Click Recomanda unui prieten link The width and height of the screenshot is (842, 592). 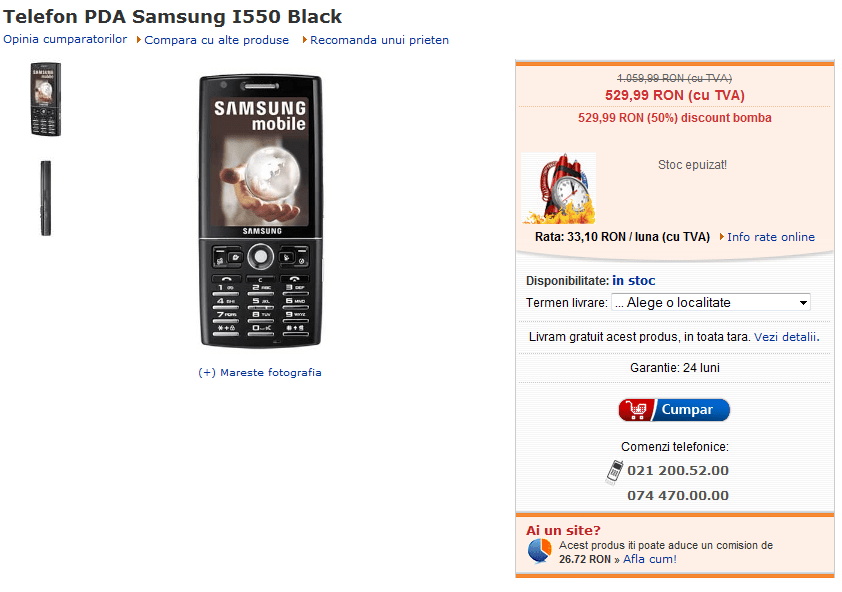(x=379, y=40)
